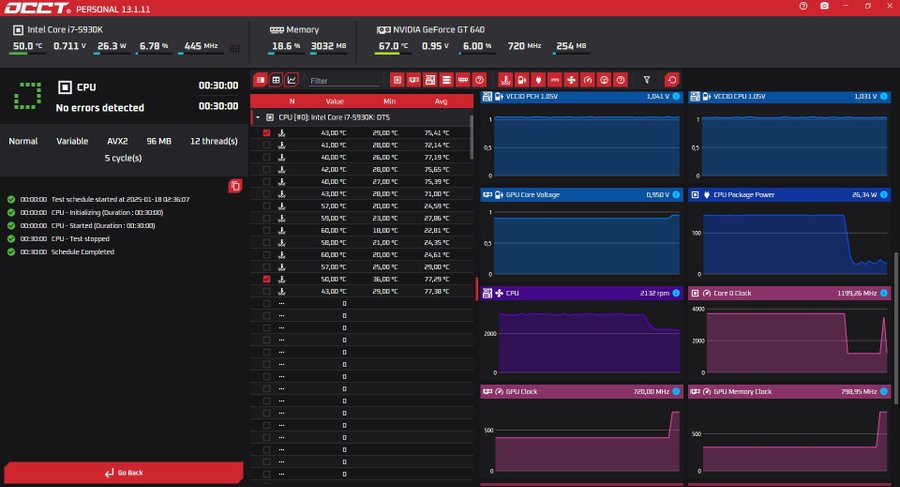
Task: Toggle the GPU sensor source filter icon
Action: click(x=413, y=80)
